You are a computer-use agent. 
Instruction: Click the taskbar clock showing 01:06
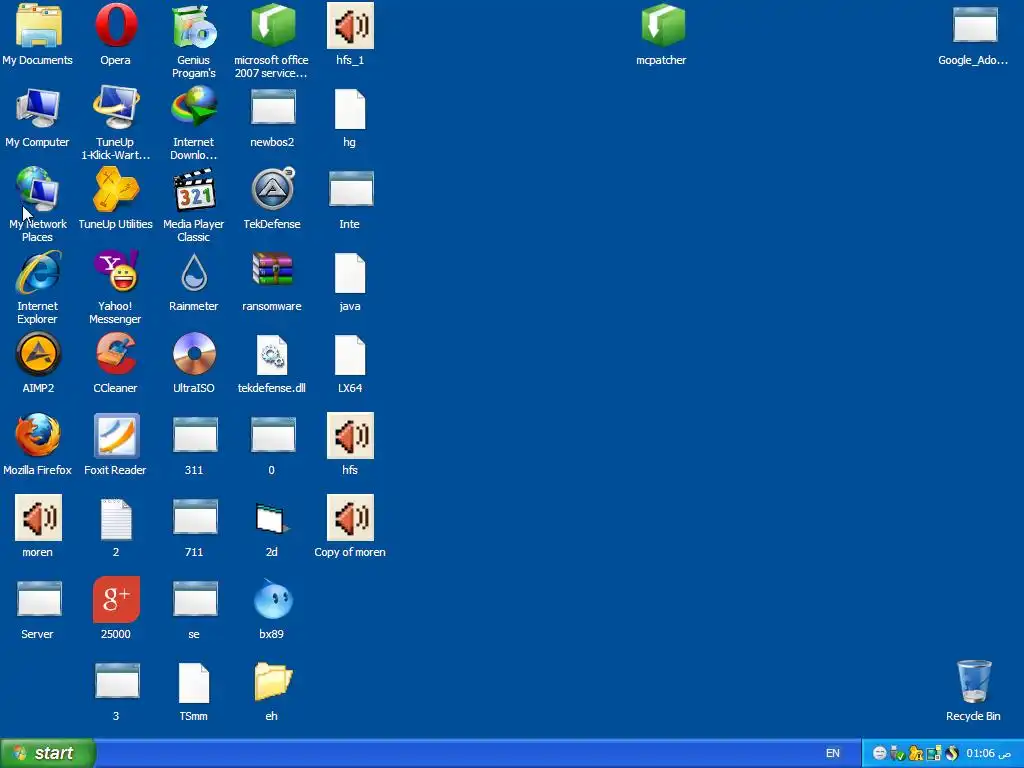989,754
